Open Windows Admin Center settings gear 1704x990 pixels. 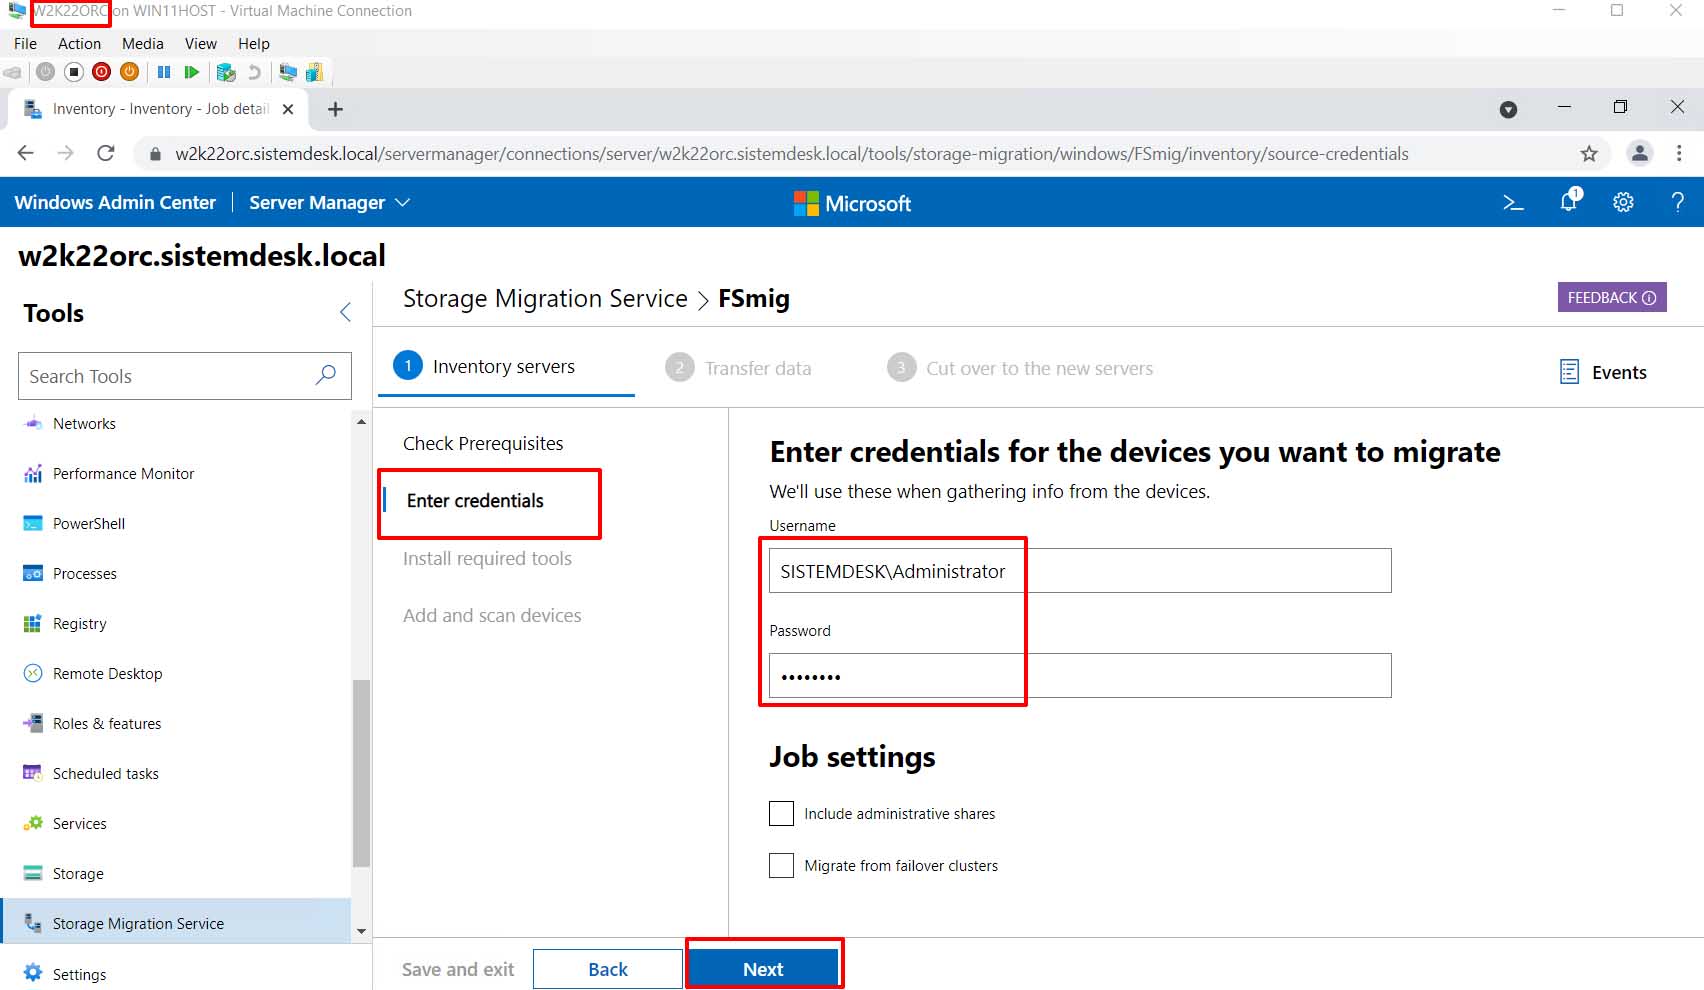click(x=1623, y=203)
